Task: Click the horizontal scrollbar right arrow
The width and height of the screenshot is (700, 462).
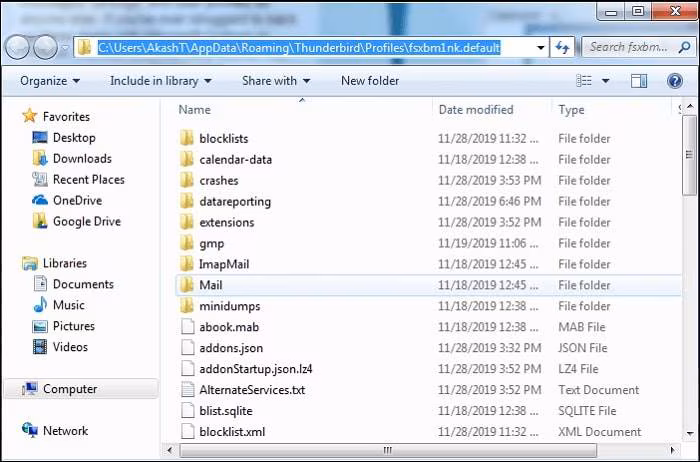Action: pos(672,450)
